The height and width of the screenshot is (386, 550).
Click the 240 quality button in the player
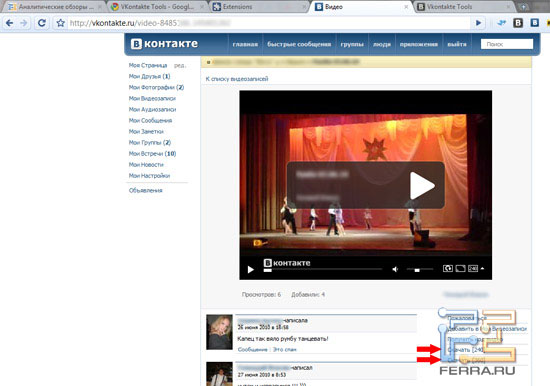coord(473,268)
